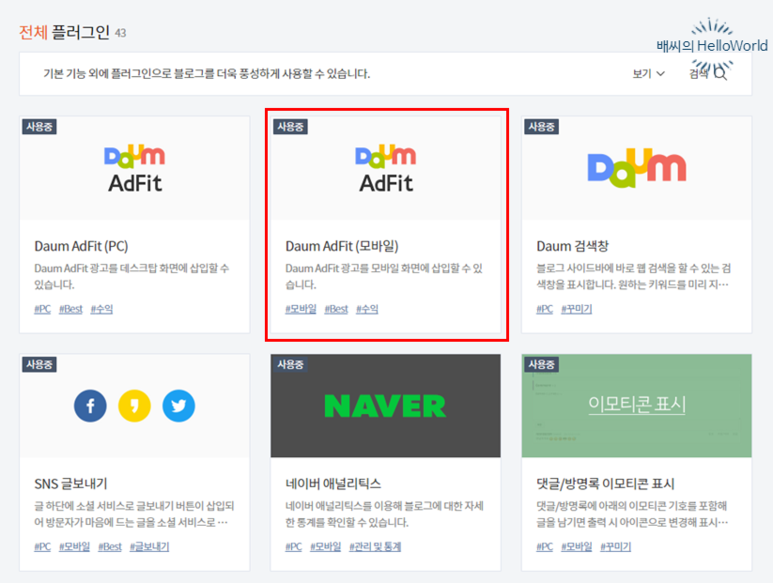Select the 댓글/방명록 이모티콘 표시 title
Viewport: 773px width, 583px height.
coord(605,484)
